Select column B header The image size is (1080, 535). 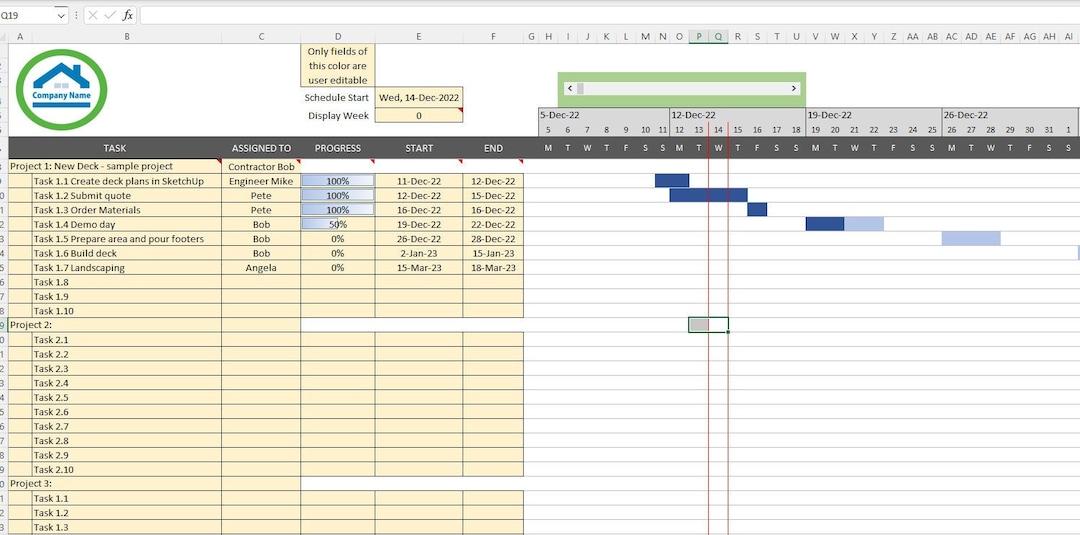(x=127, y=37)
